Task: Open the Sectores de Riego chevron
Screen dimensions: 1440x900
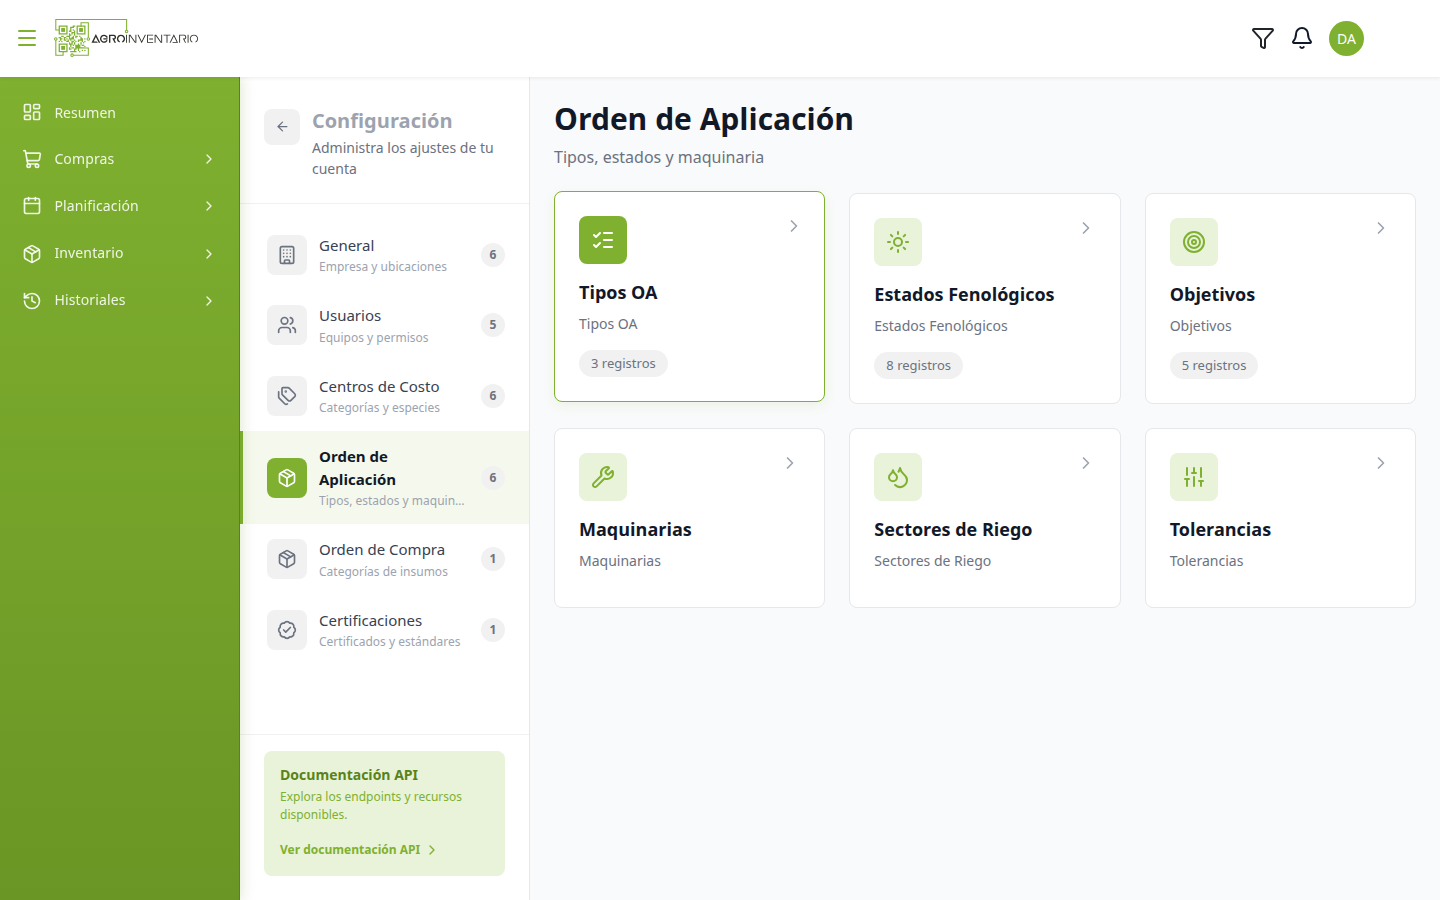Action: click(x=1085, y=463)
